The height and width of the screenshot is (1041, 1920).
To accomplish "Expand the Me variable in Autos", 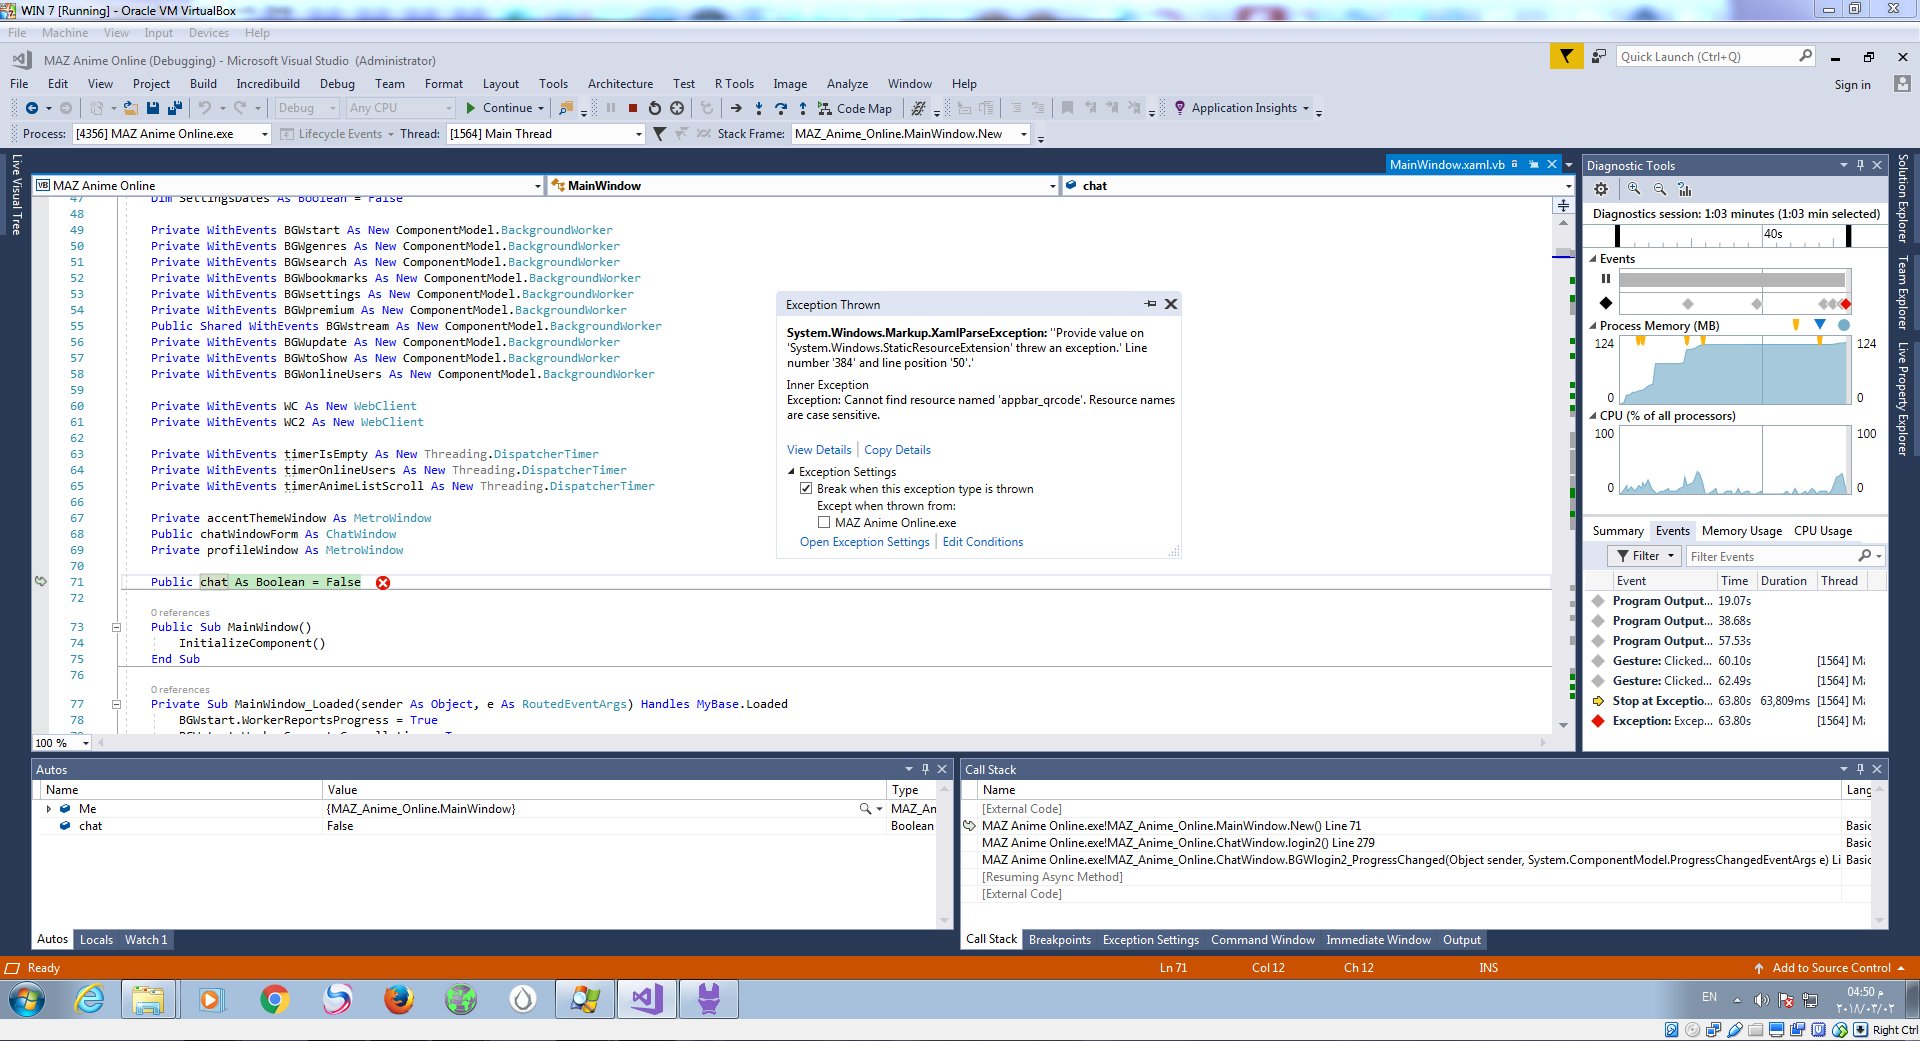I will tap(48, 809).
